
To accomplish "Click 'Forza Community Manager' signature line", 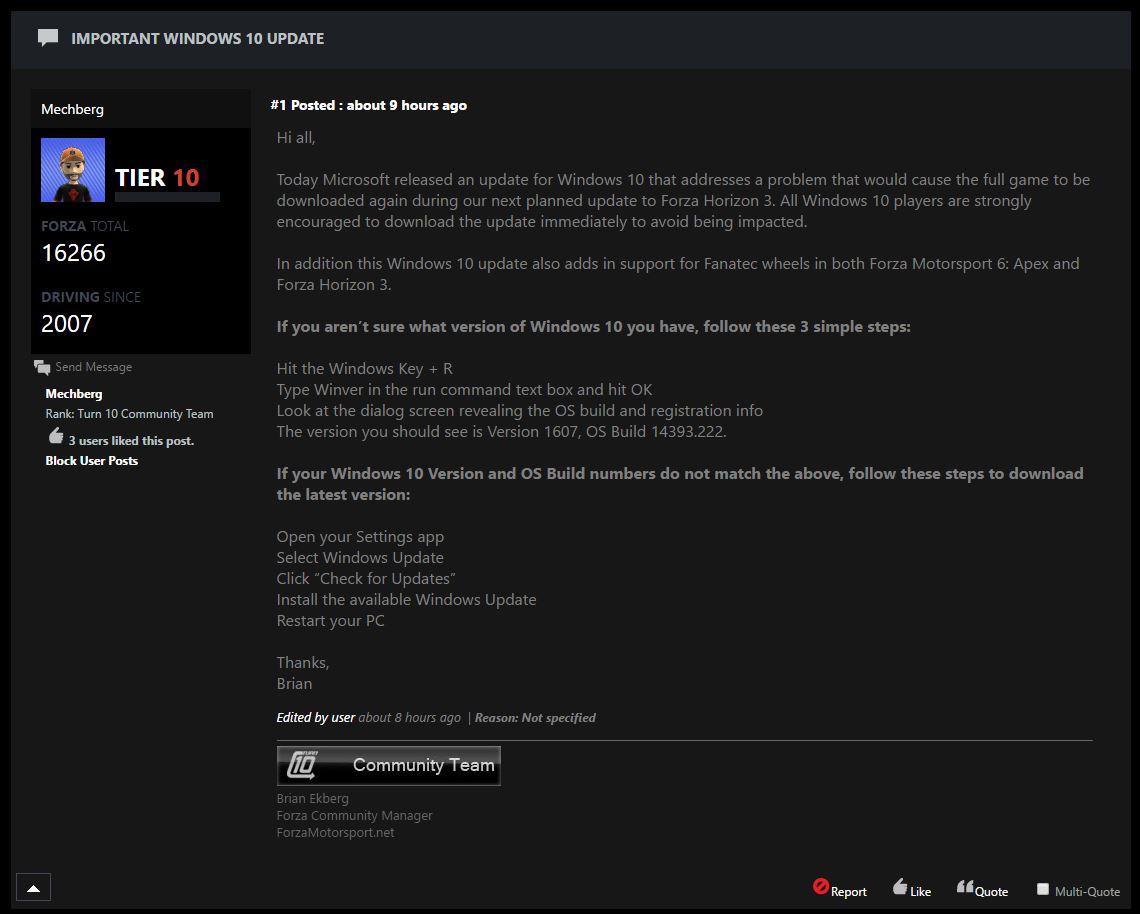I will click(x=354, y=816).
